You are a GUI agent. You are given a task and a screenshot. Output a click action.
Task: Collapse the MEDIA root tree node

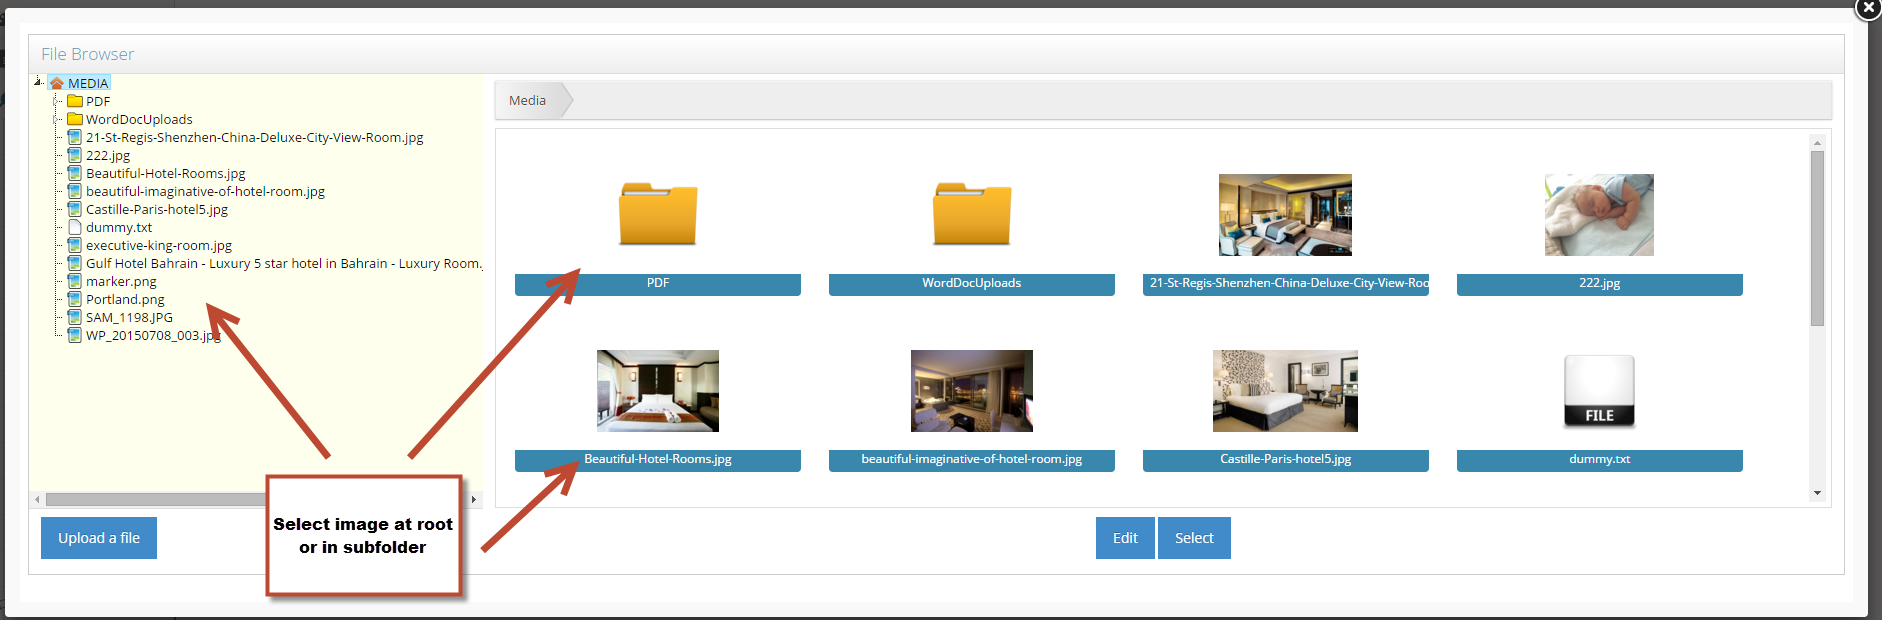tap(38, 82)
